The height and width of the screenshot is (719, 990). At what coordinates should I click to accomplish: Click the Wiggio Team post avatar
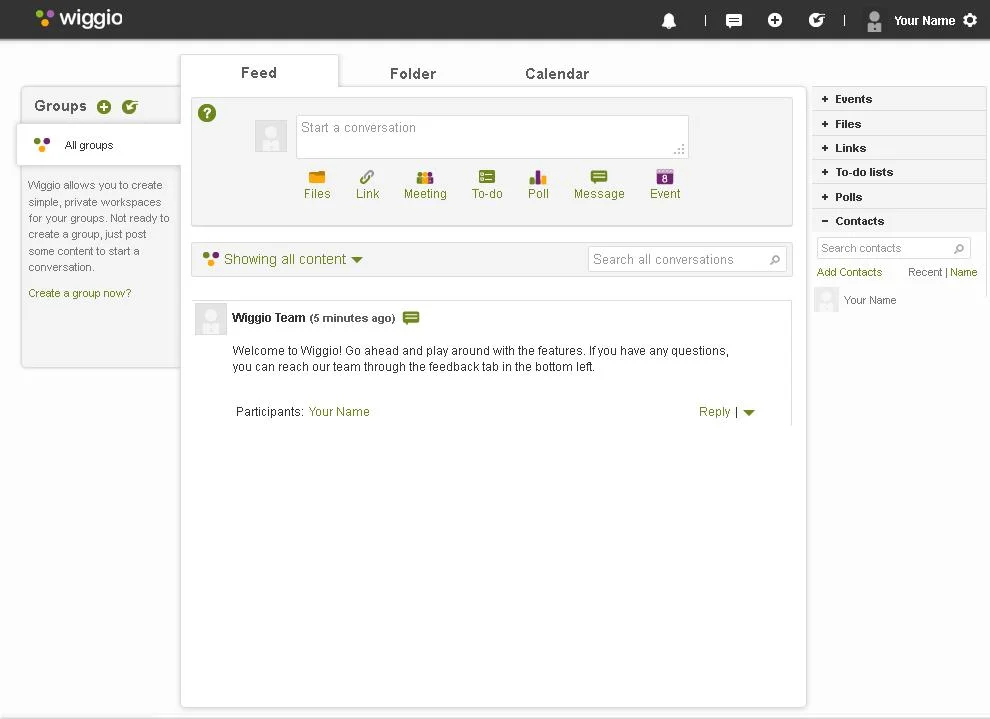211,319
